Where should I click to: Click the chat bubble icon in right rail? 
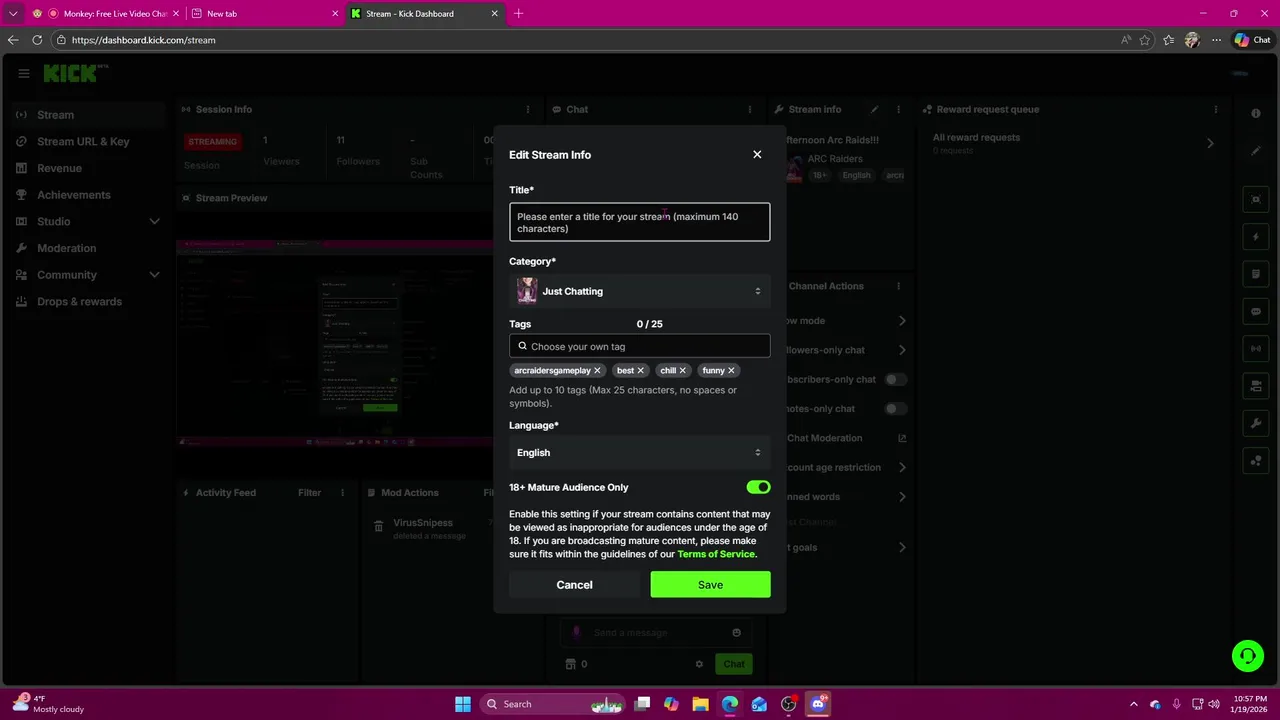pyautogui.click(x=1256, y=311)
